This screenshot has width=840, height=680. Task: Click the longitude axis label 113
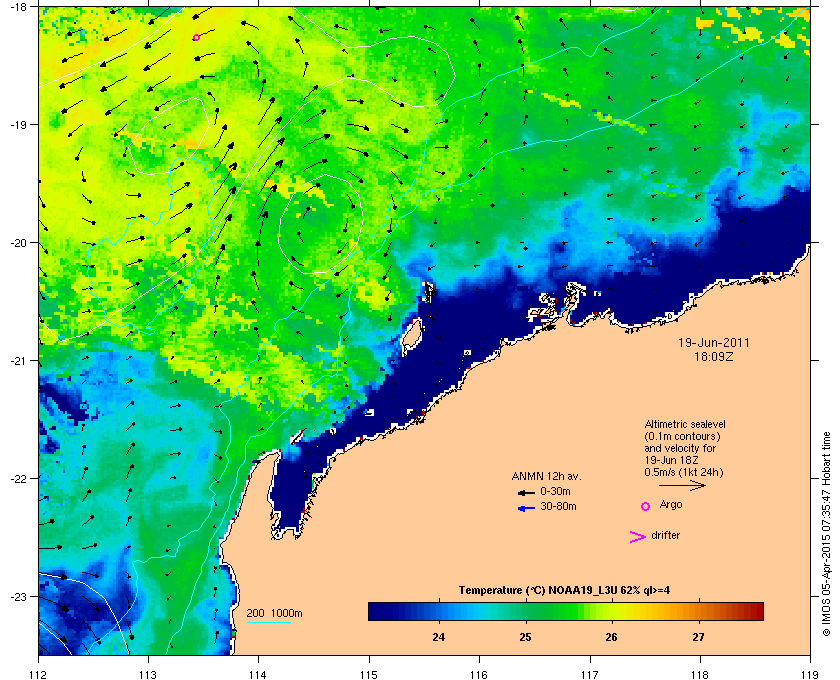148,674
